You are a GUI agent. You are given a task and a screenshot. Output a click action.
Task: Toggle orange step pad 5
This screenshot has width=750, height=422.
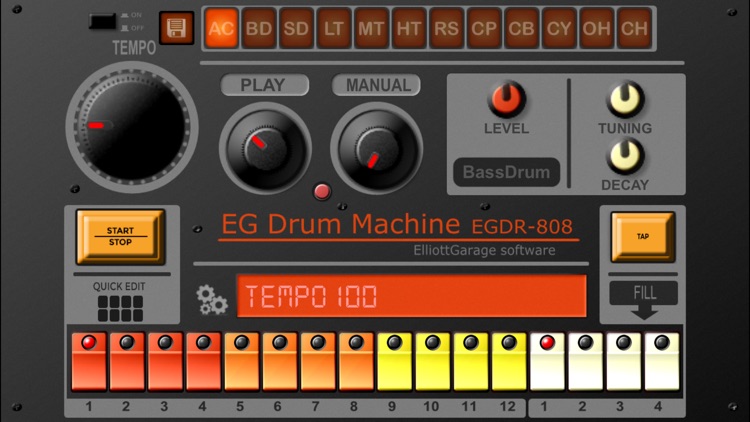coord(242,362)
